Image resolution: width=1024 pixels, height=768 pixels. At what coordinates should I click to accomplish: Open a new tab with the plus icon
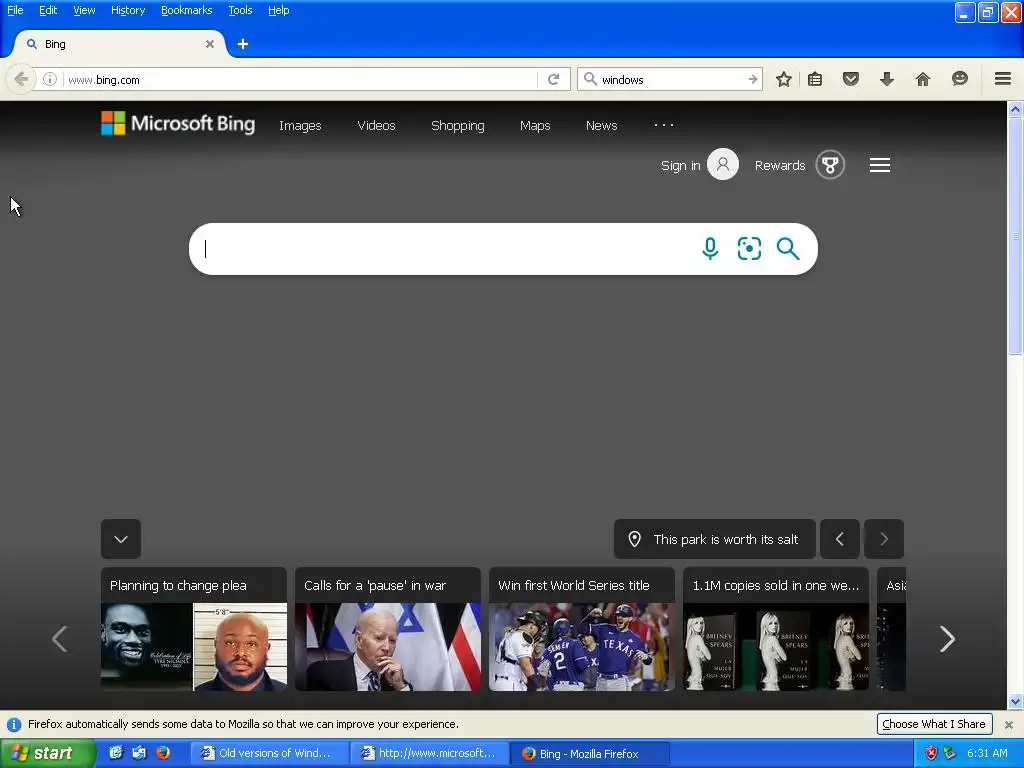click(x=243, y=44)
